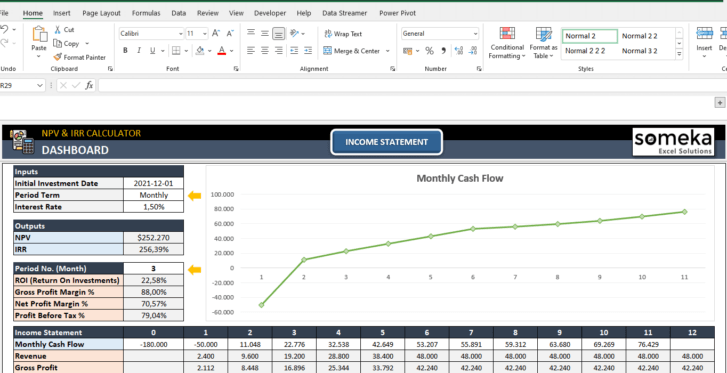Open Conditional Formatting menu
Image resolution: width=727 pixels, height=373 pixels.
pyautogui.click(x=507, y=43)
